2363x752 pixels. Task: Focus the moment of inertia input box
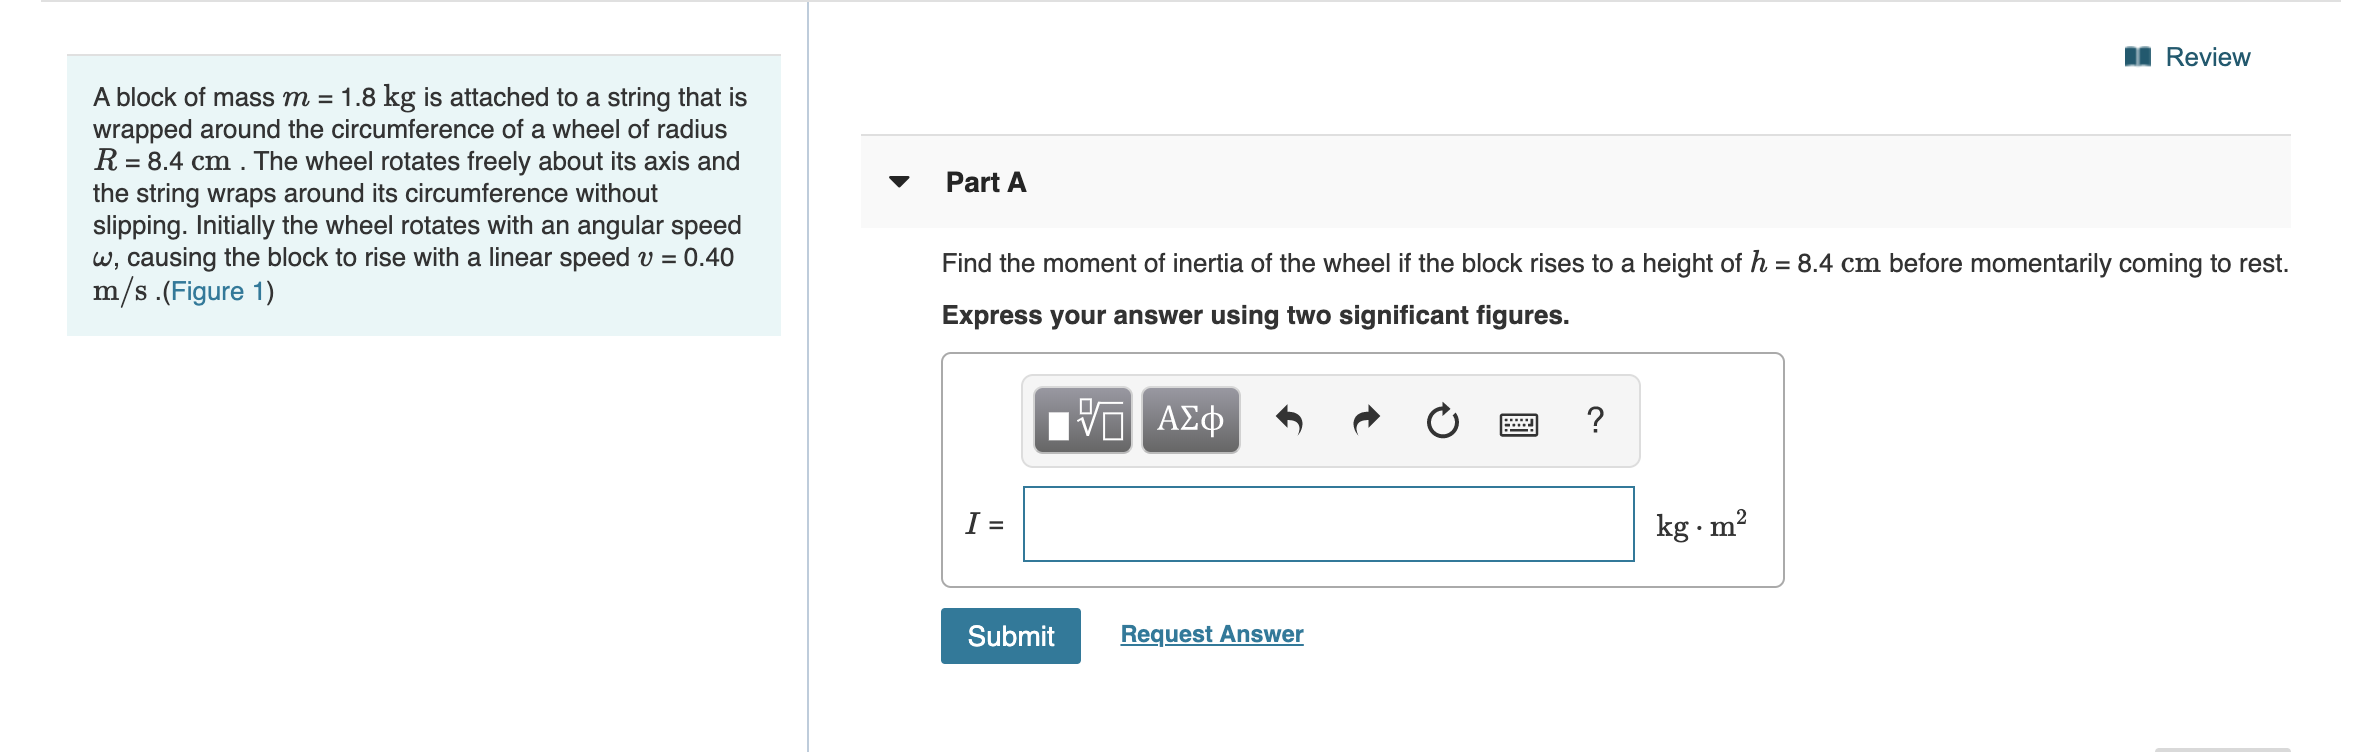pyautogui.click(x=1328, y=524)
